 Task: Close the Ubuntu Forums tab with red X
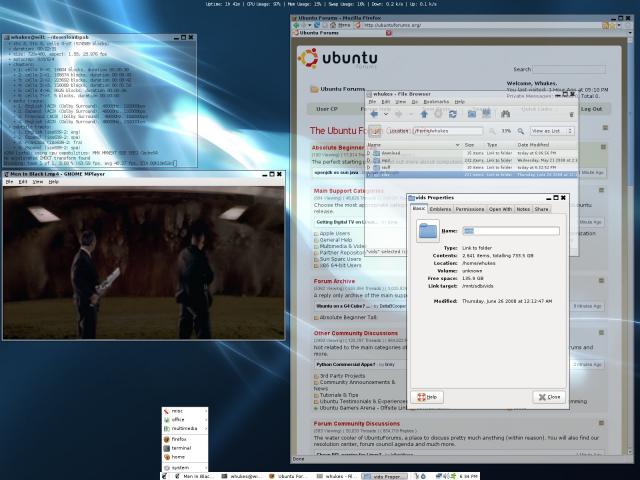(389, 33)
